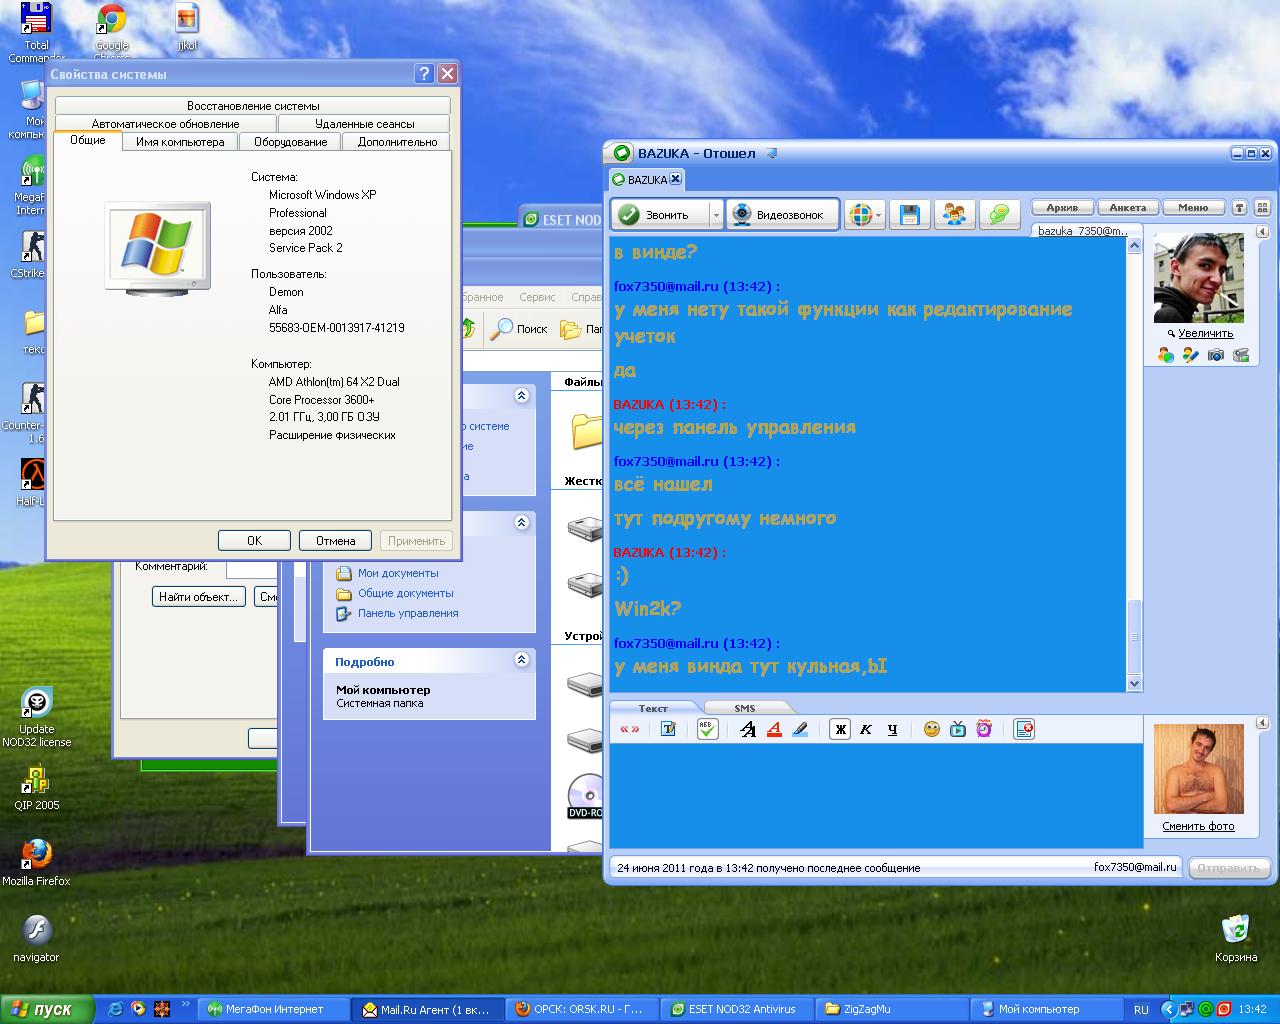Click the text transliteration T icon
1280x1024 pixels.
[x=668, y=729]
